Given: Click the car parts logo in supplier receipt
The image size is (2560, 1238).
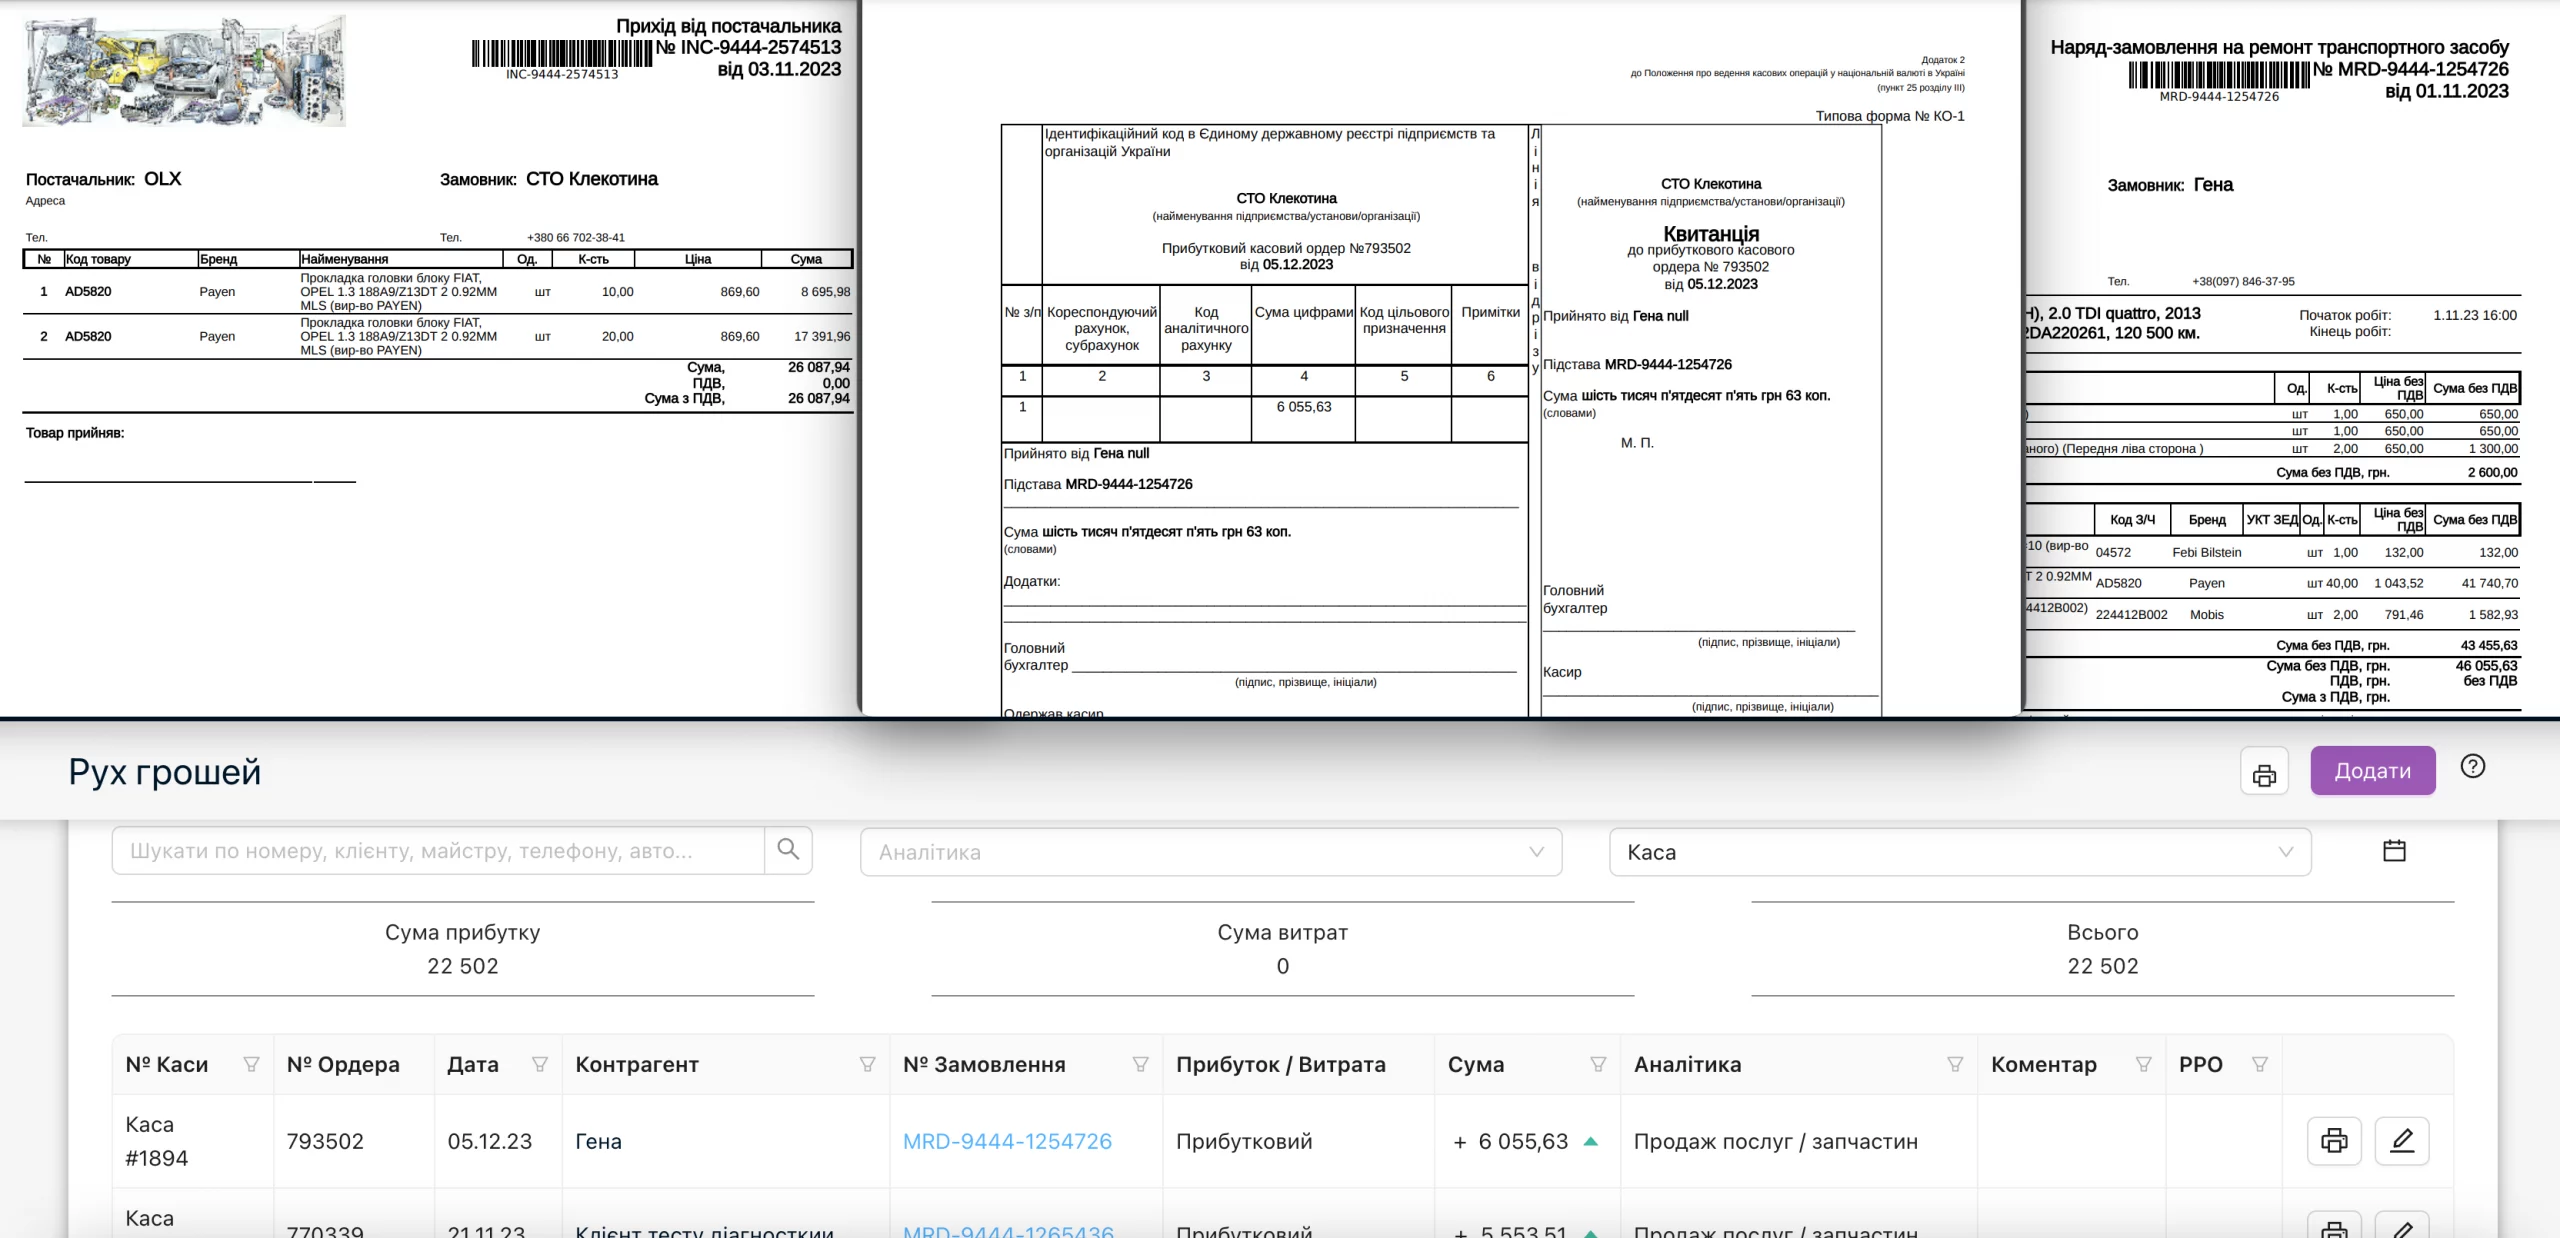Looking at the screenshot, I should coord(184,71).
